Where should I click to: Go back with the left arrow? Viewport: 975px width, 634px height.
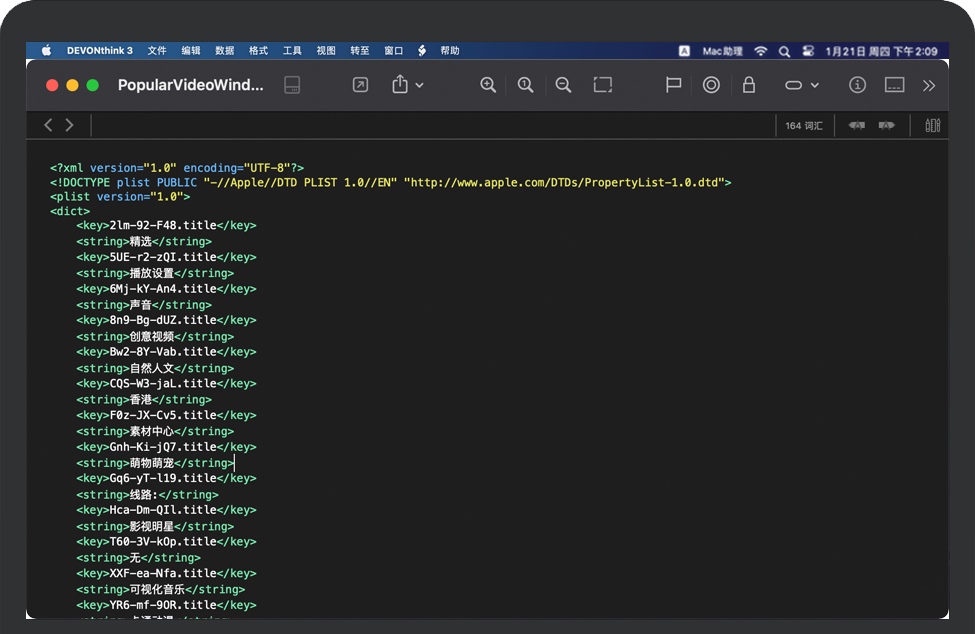48,125
